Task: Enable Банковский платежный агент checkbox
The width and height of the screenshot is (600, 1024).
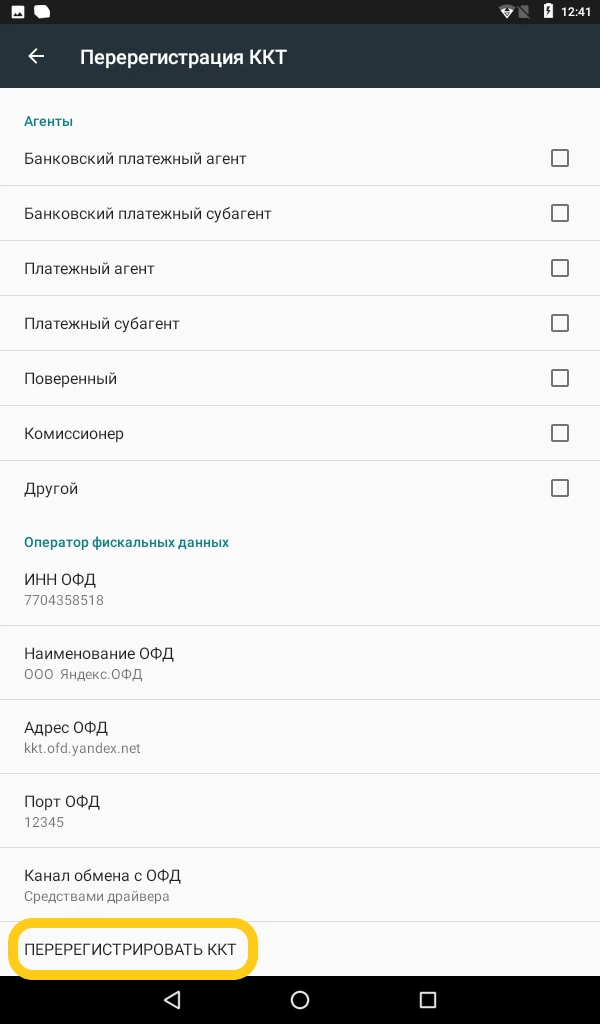Action: (560, 158)
